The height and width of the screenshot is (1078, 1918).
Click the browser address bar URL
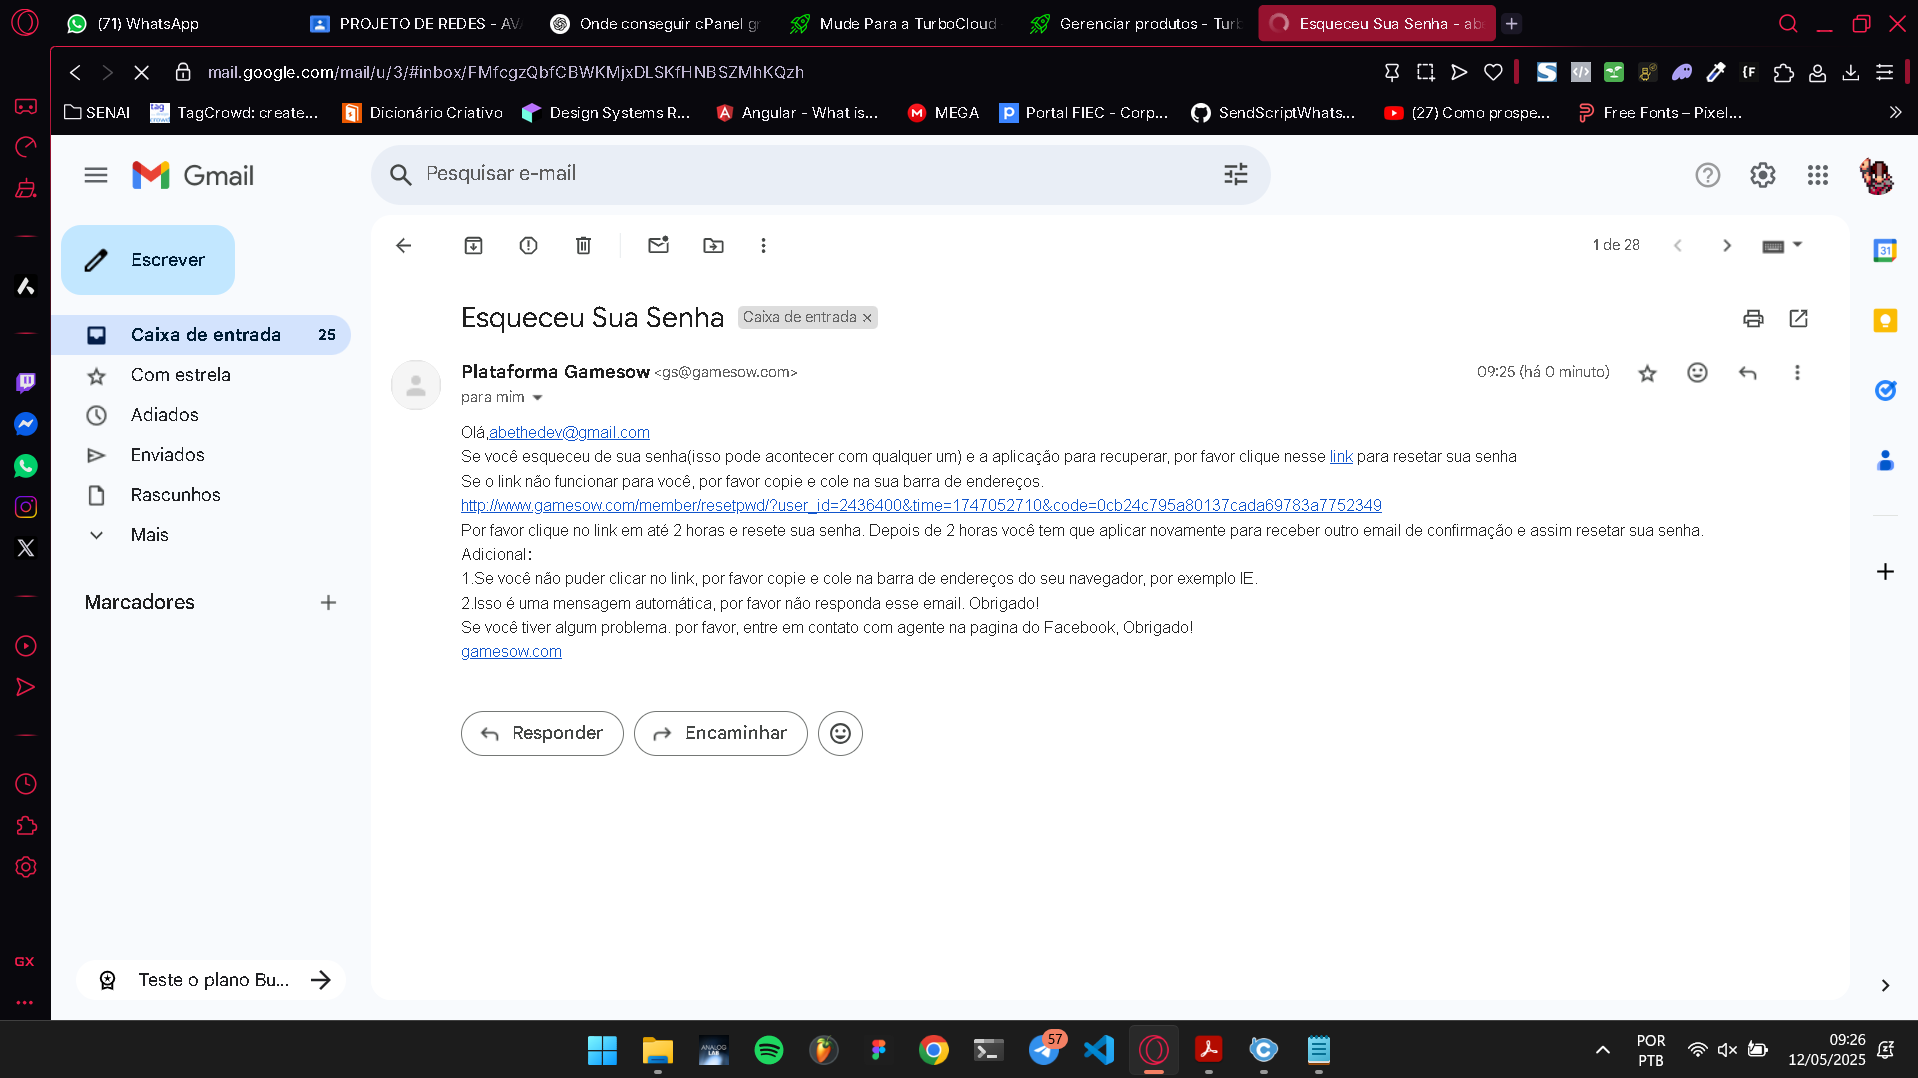pyautogui.click(x=505, y=72)
